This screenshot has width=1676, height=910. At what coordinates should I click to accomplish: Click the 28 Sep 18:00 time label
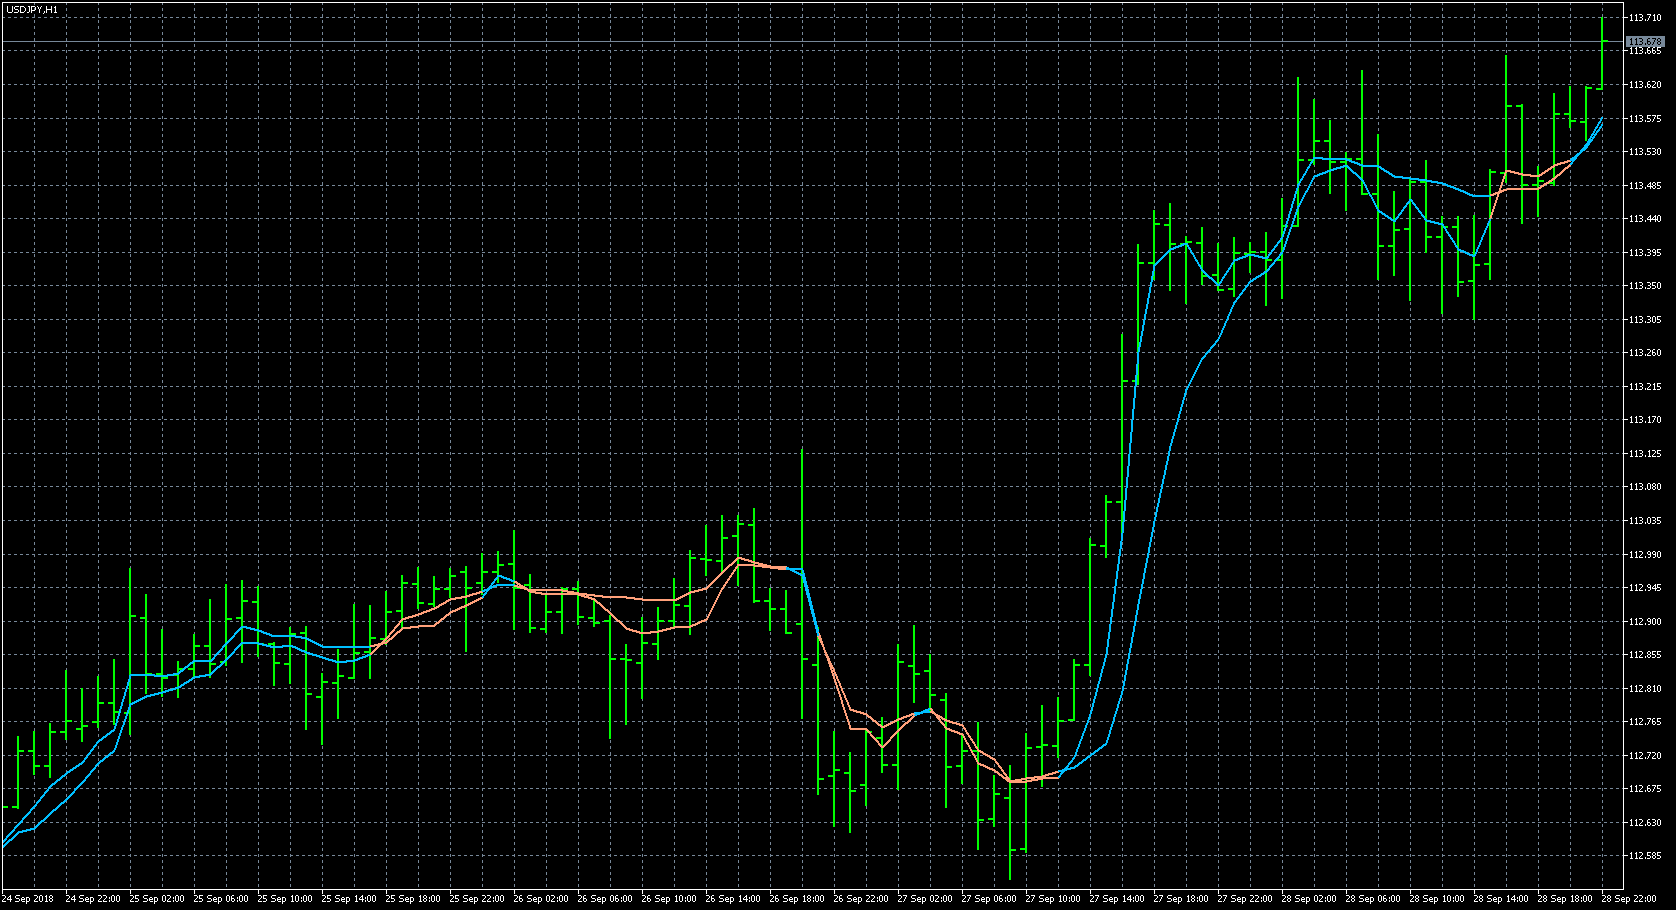pos(1565,899)
